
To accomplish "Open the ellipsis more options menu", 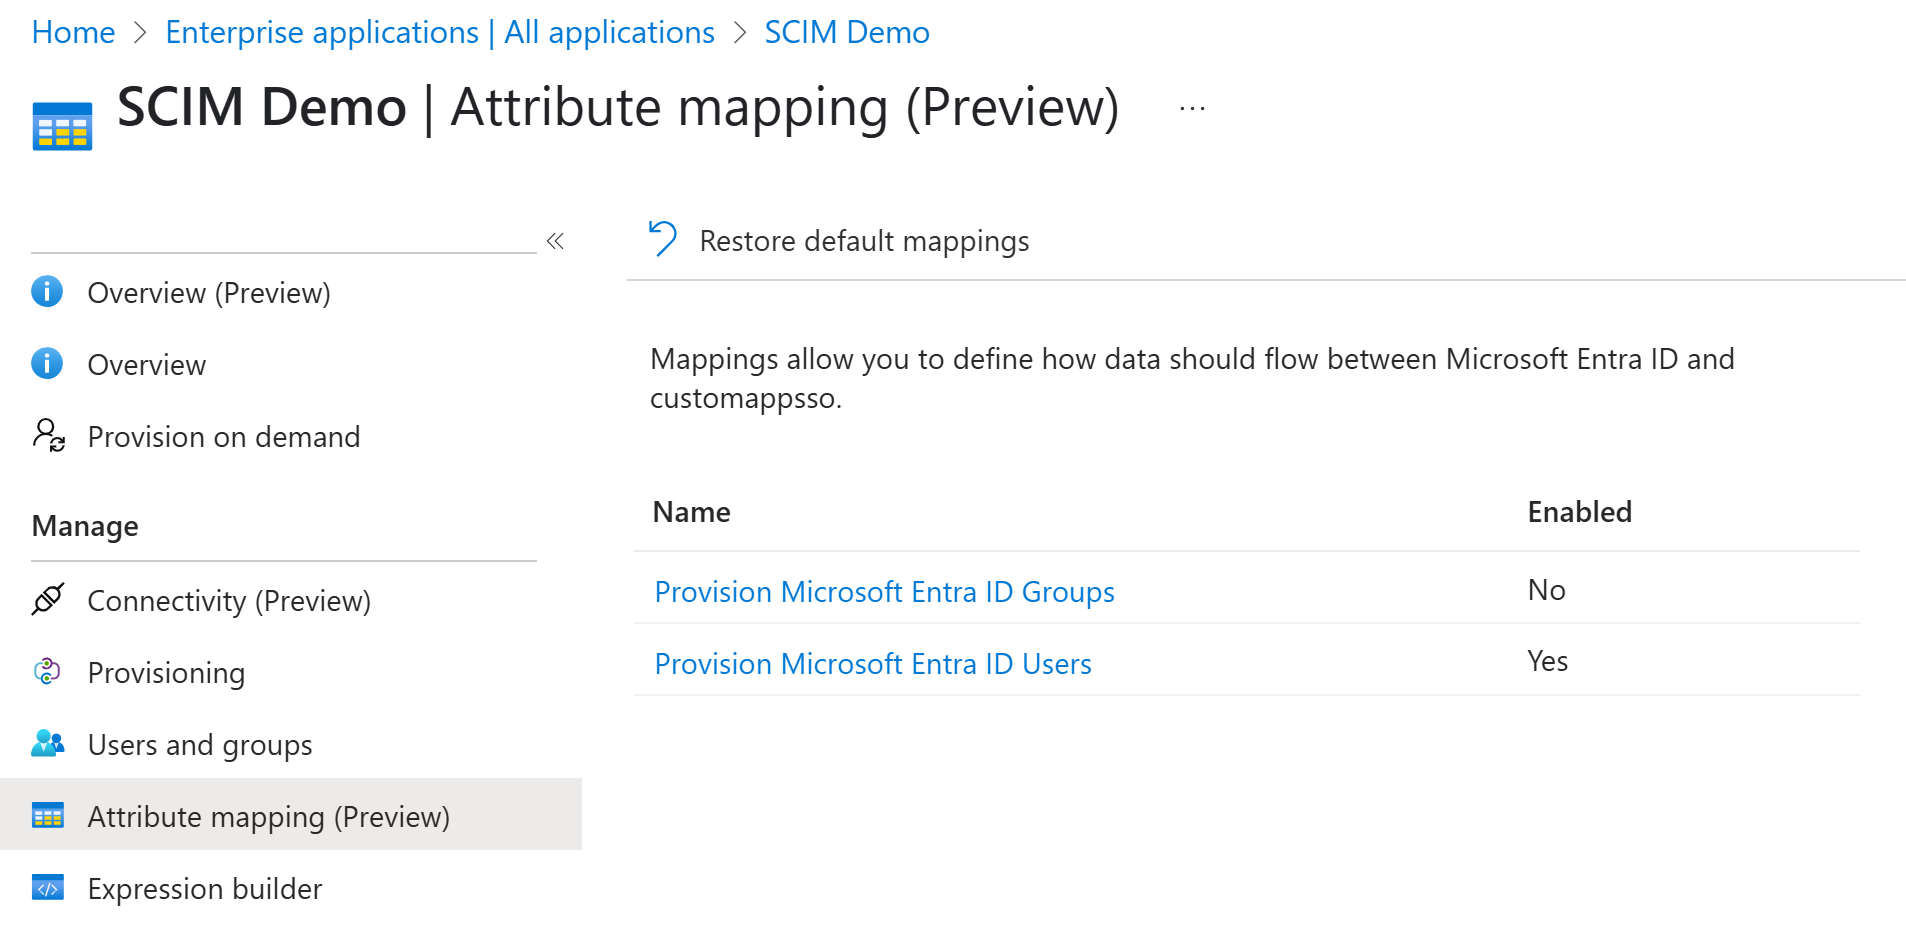I will [1192, 108].
